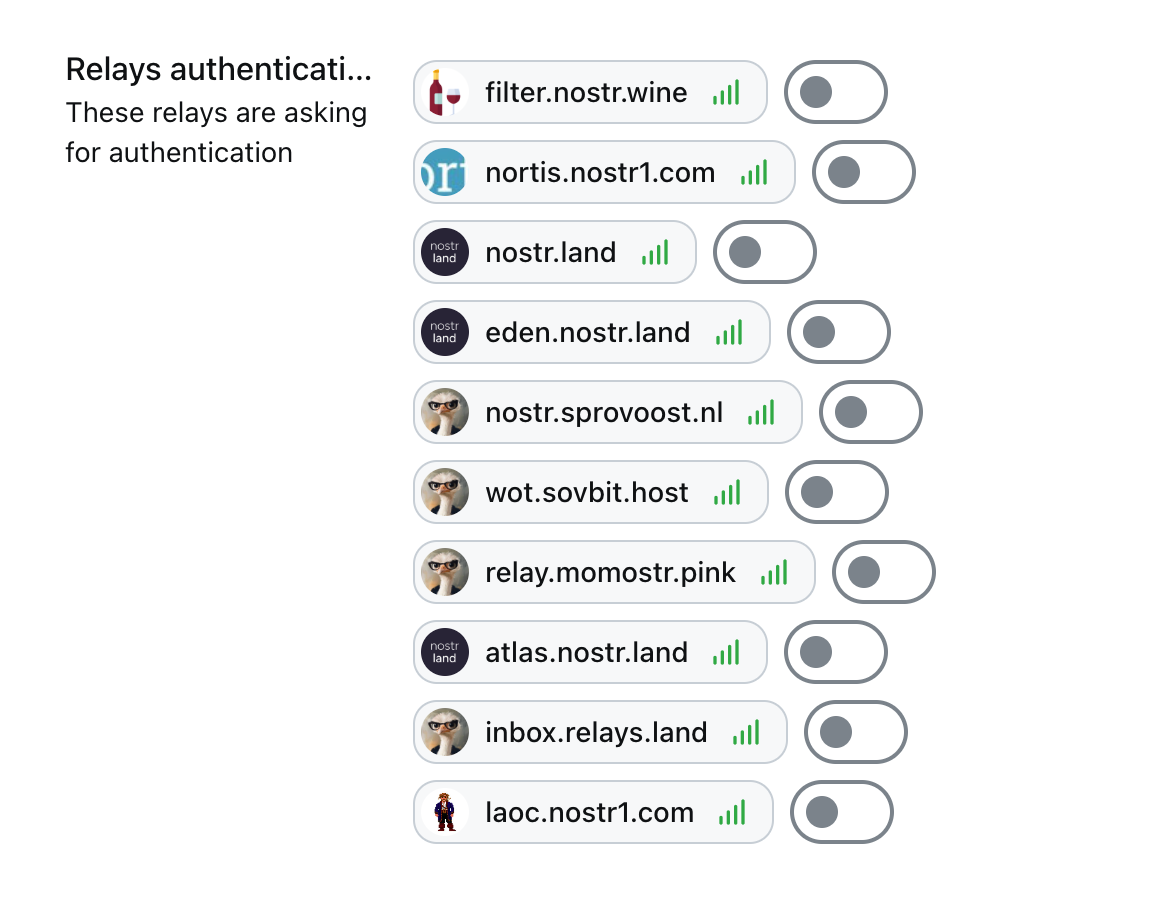Click the atlas.nostr.land relay name

click(x=586, y=652)
